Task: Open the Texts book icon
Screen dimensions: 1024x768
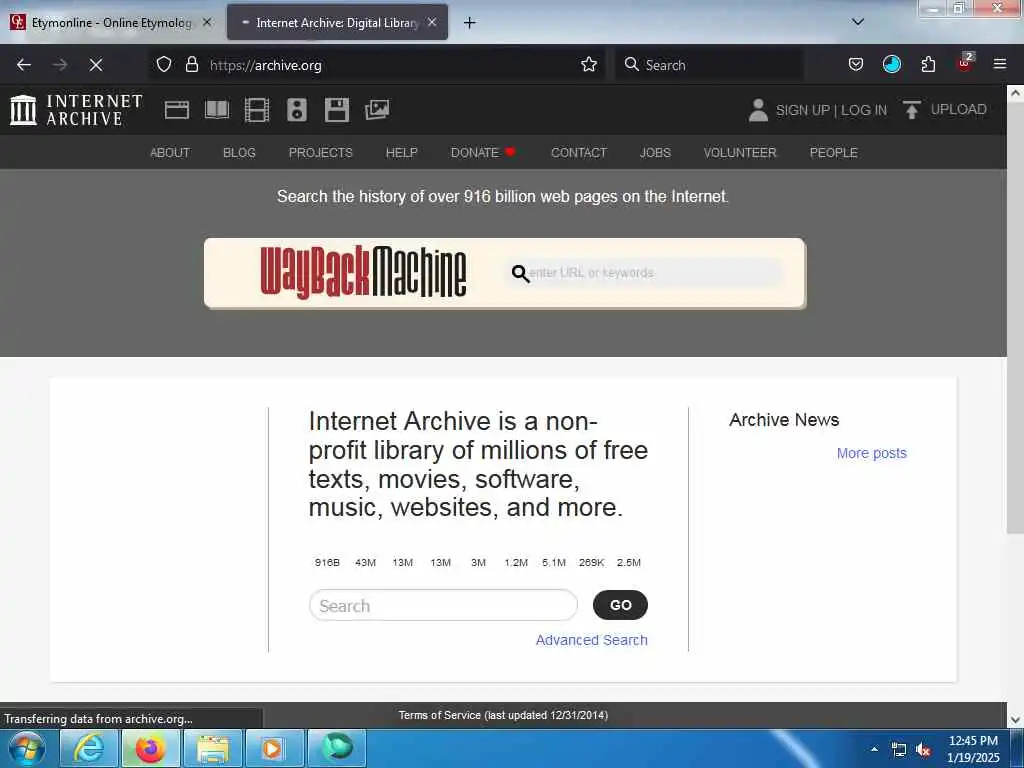Action: 217,110
